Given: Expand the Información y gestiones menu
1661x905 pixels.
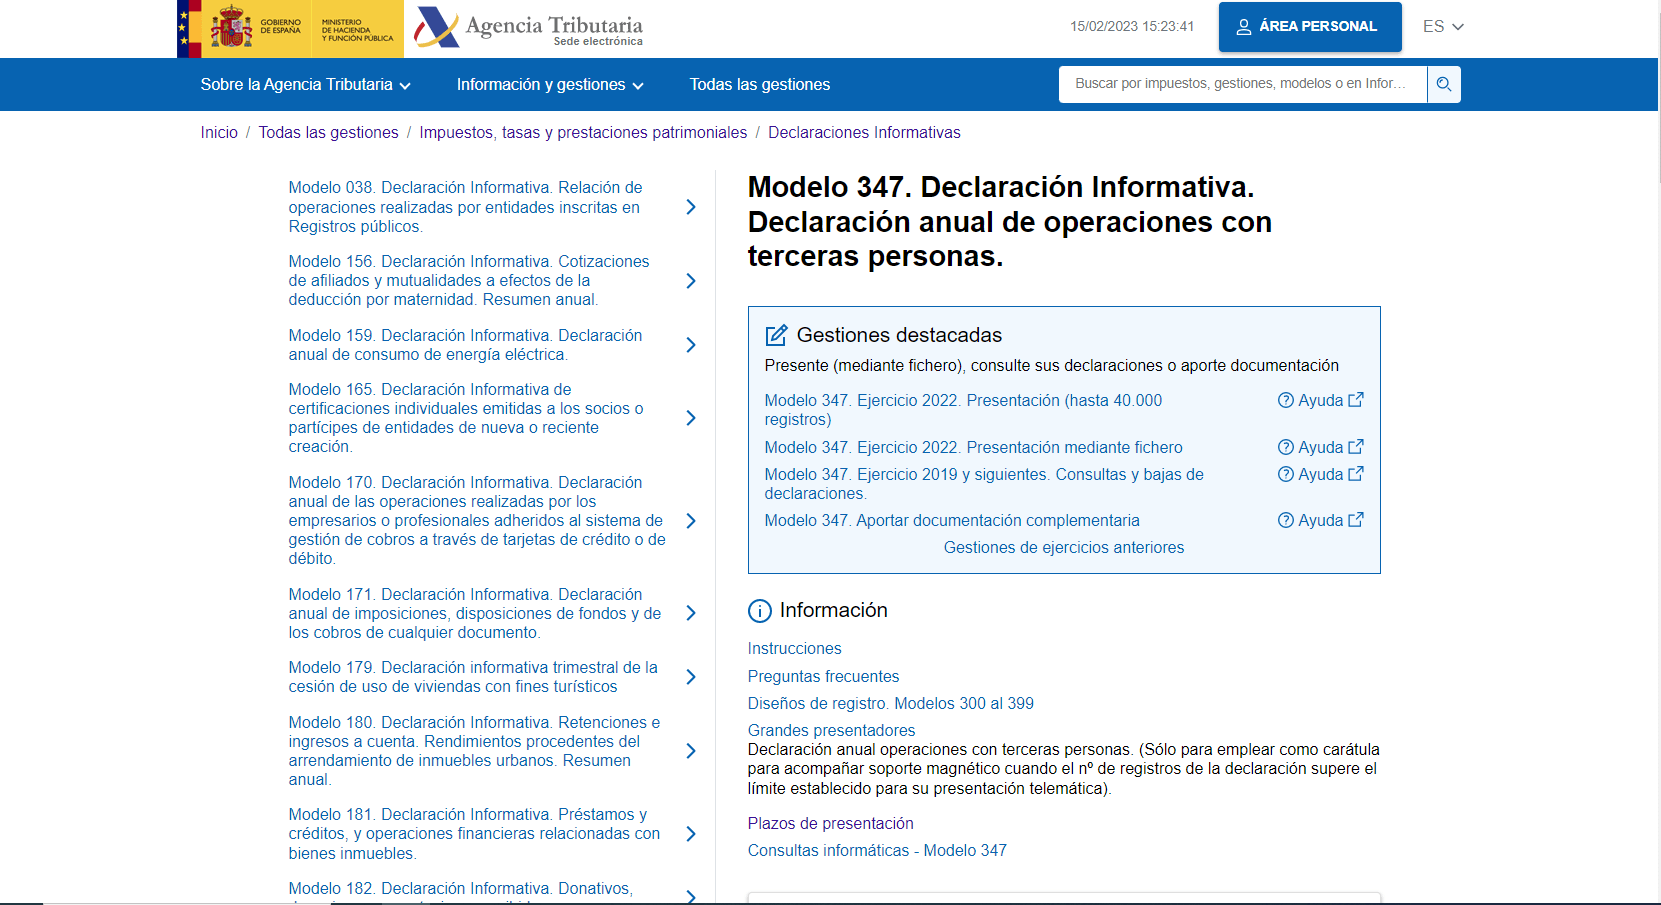Looking at the screenshot, I should pos(550,85).
